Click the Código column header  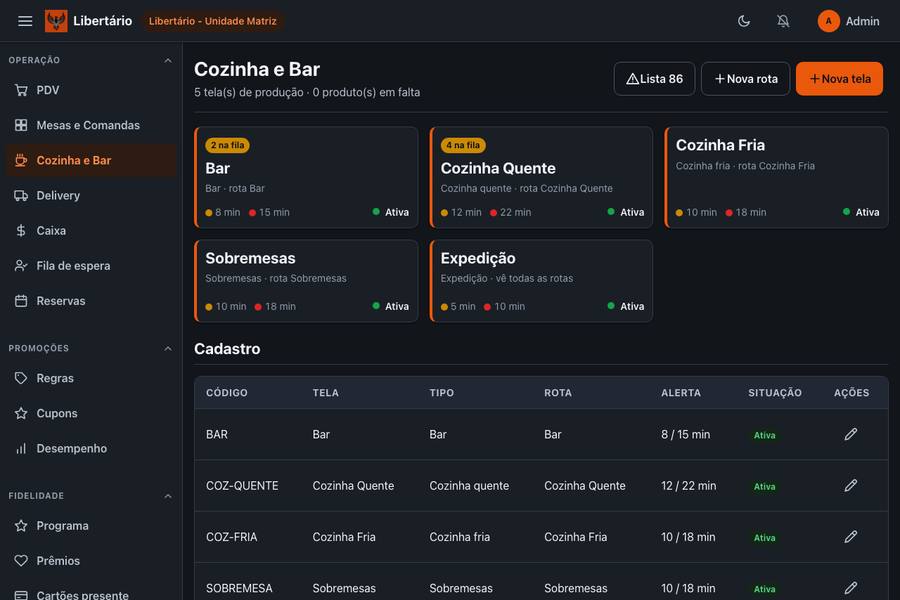[227, 393]
